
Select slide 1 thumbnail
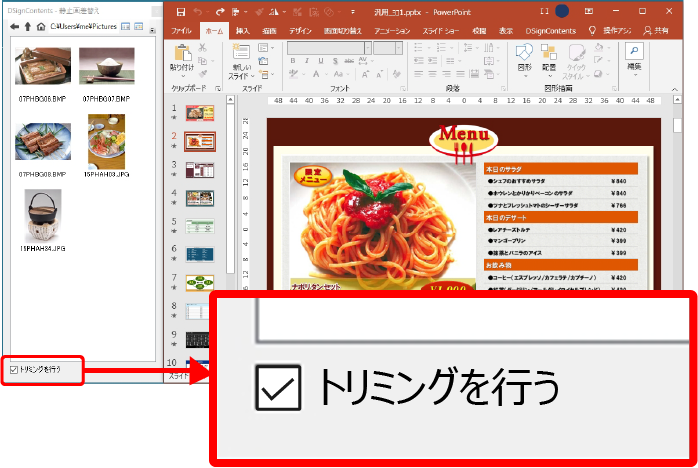tap(200, 113)
